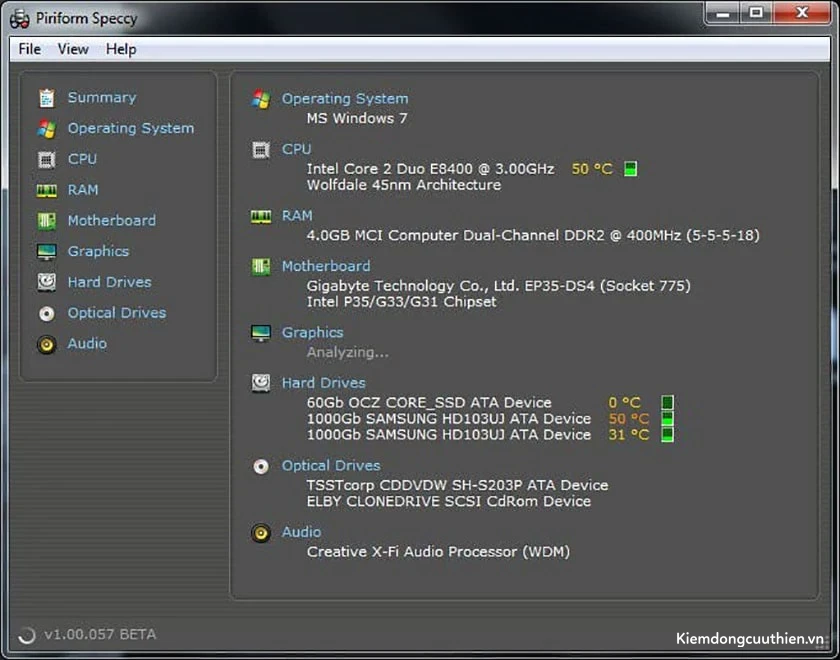Select Summary in the sidebar
This screenshot has height=660, width=840.
(102, 98)
